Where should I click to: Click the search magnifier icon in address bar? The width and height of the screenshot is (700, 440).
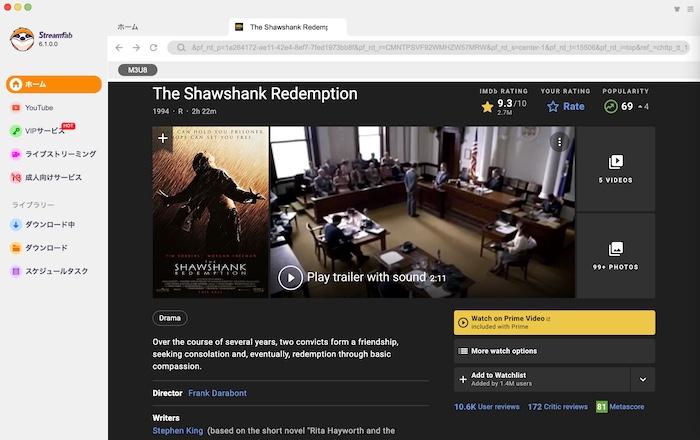coord(181,47)
